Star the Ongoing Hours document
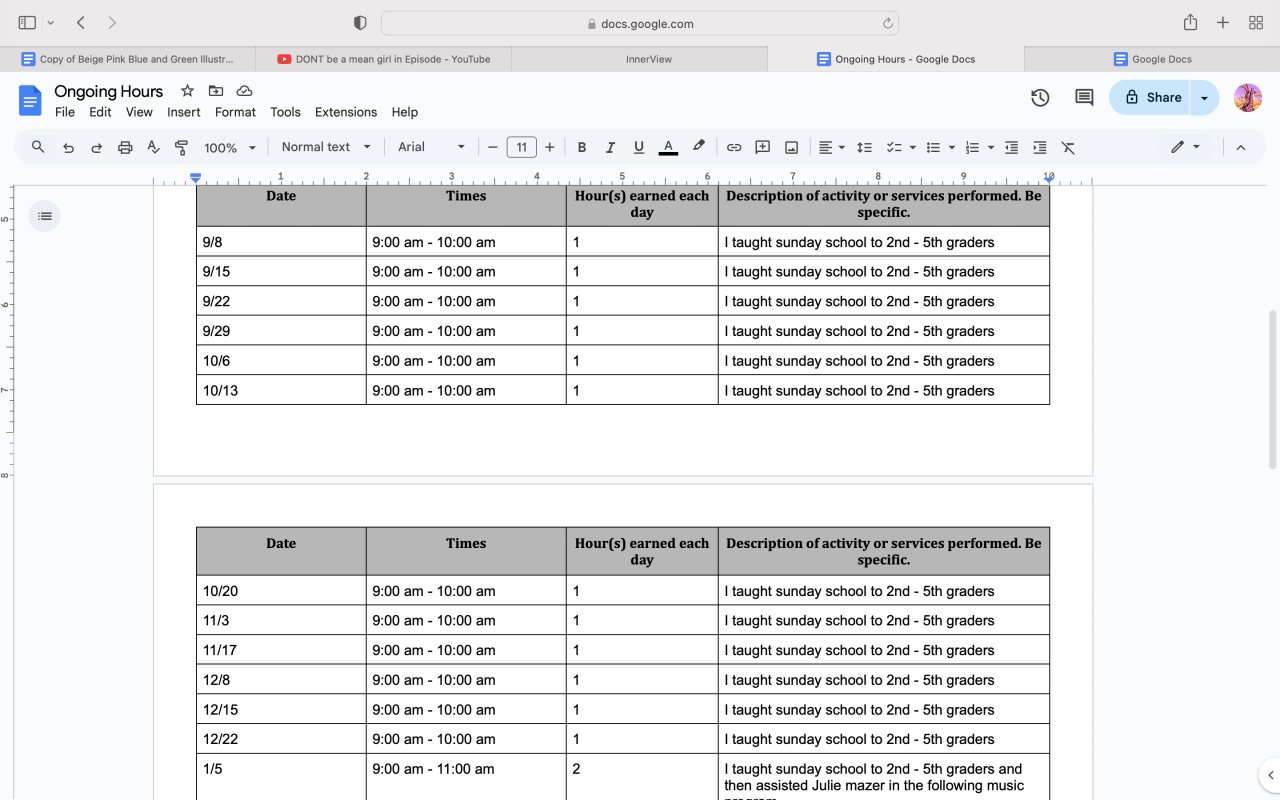 click(x=187, y=91)
